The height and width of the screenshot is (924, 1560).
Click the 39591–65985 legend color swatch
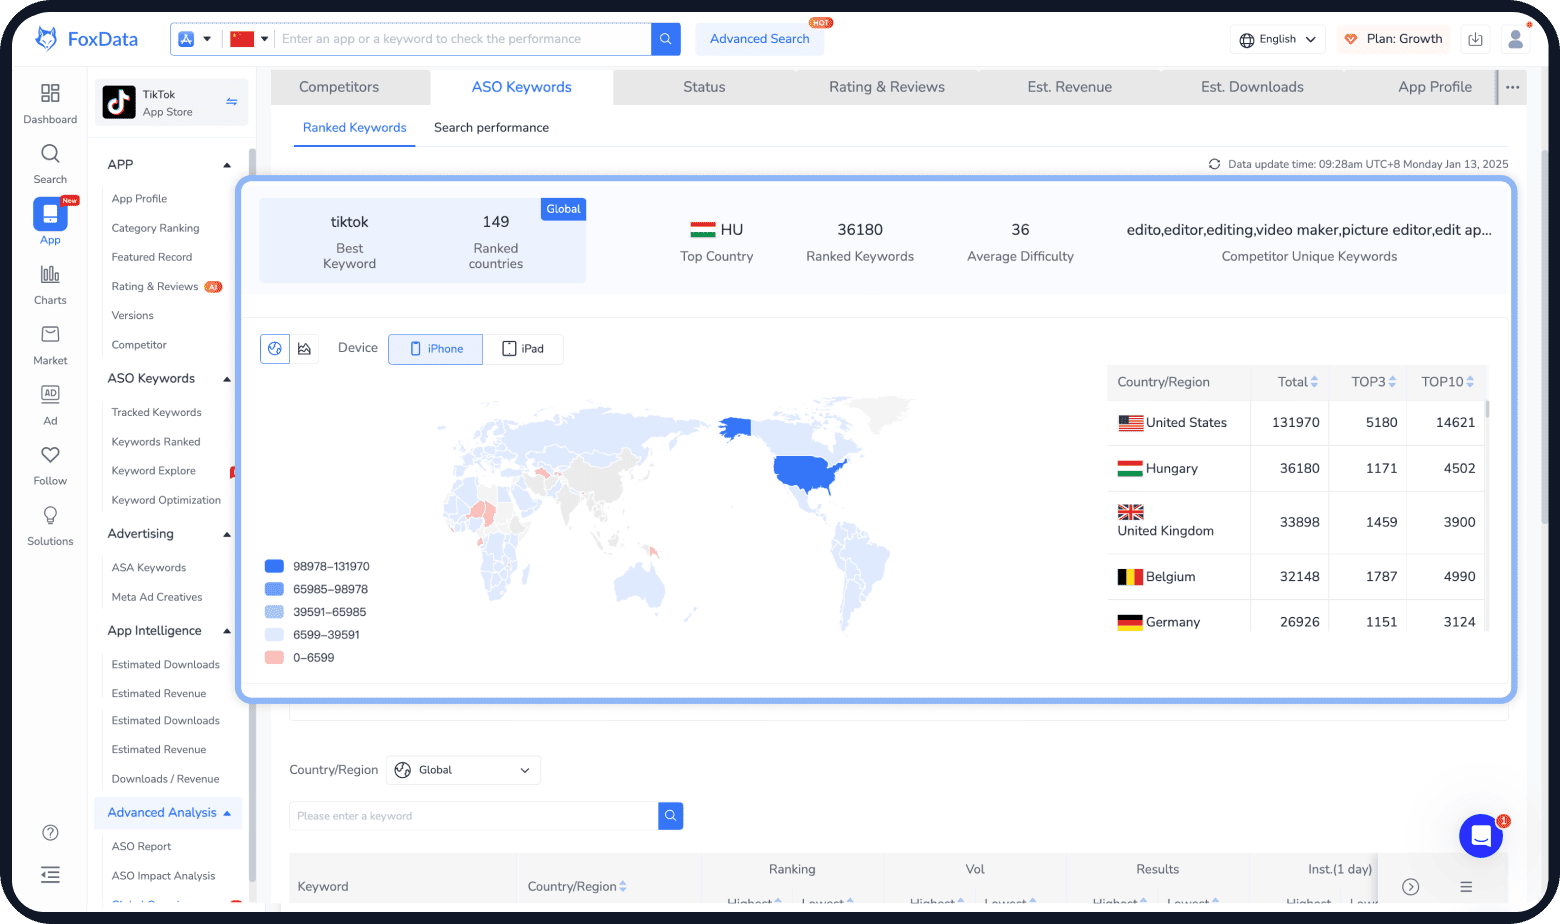click(x=274, y=612)
